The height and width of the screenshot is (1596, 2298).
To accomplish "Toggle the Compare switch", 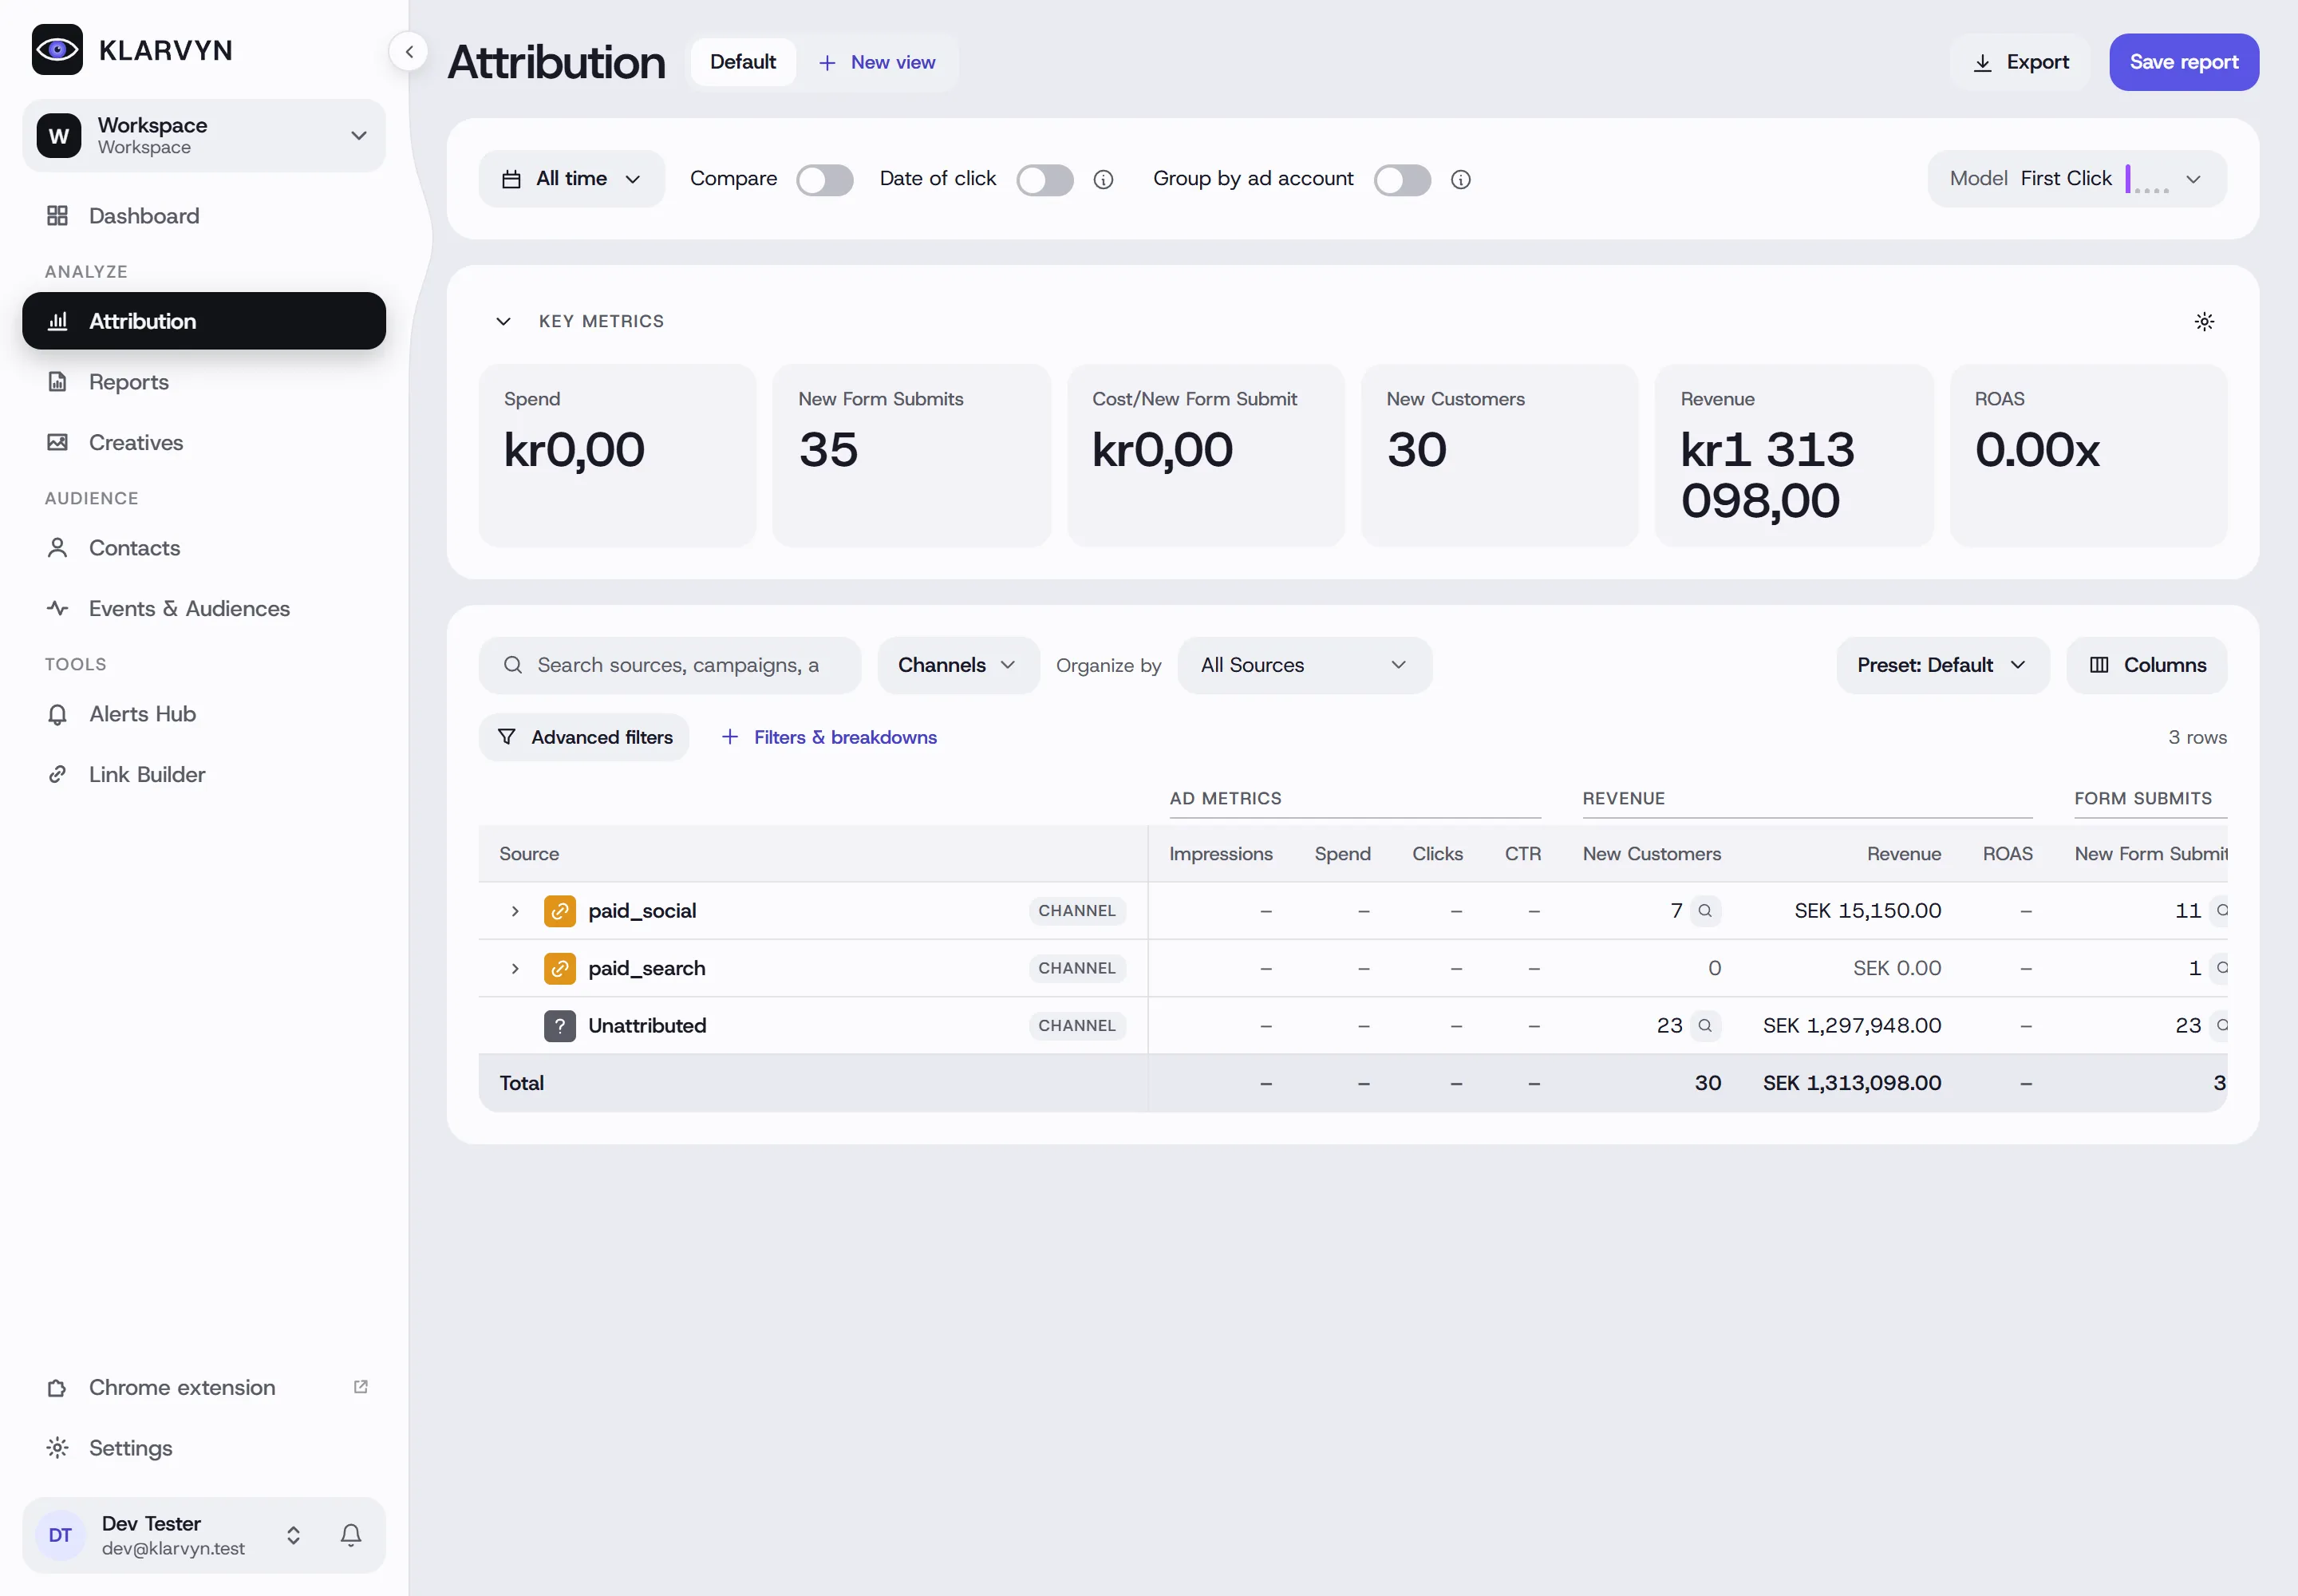I will (825, 180).
